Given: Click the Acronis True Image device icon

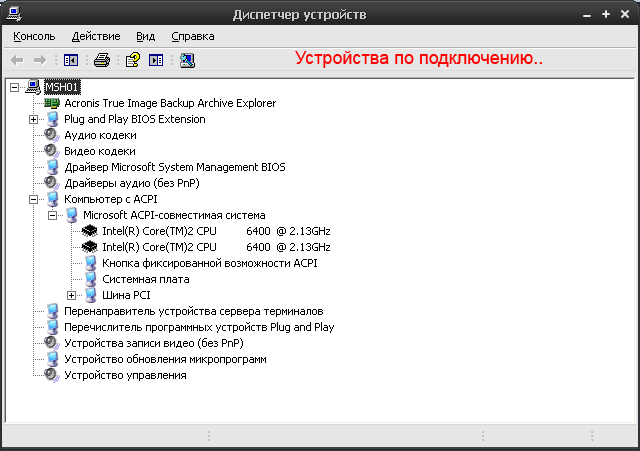Looking at the screenshot, I should pyautogui.click(x=52, y=103).
